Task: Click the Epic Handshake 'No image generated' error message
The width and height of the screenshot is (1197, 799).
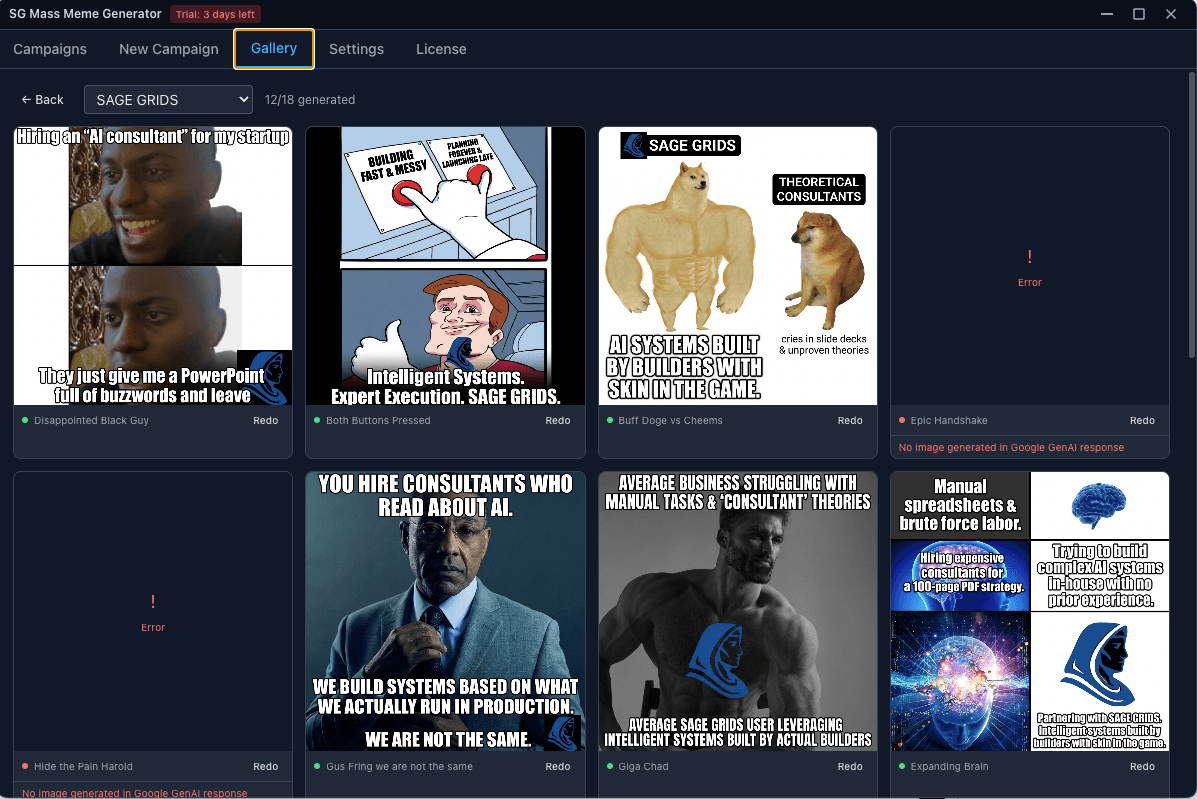Action: pos(1011,448)
